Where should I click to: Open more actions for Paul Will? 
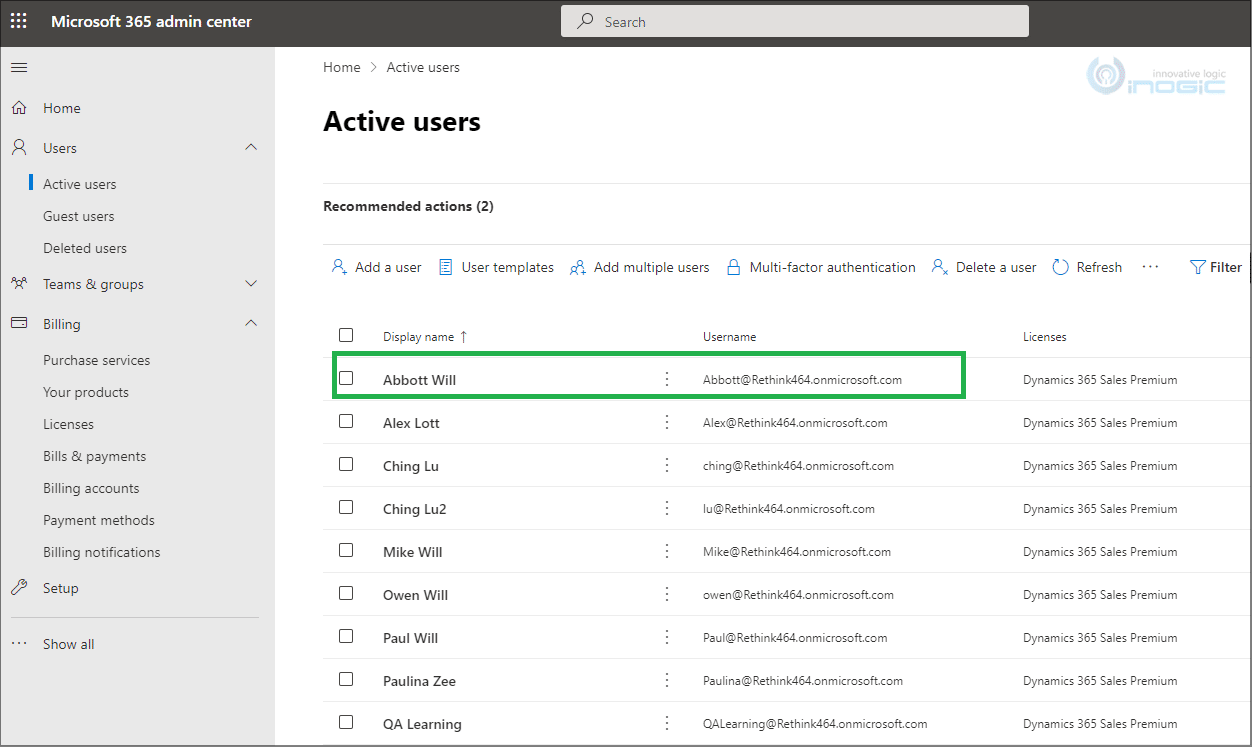click(x=667, y=638)
